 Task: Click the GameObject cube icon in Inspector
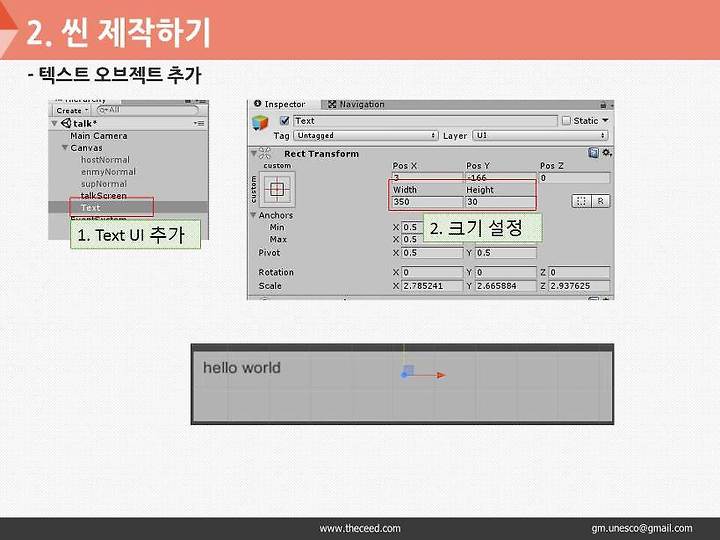click(x=260, y=123)
